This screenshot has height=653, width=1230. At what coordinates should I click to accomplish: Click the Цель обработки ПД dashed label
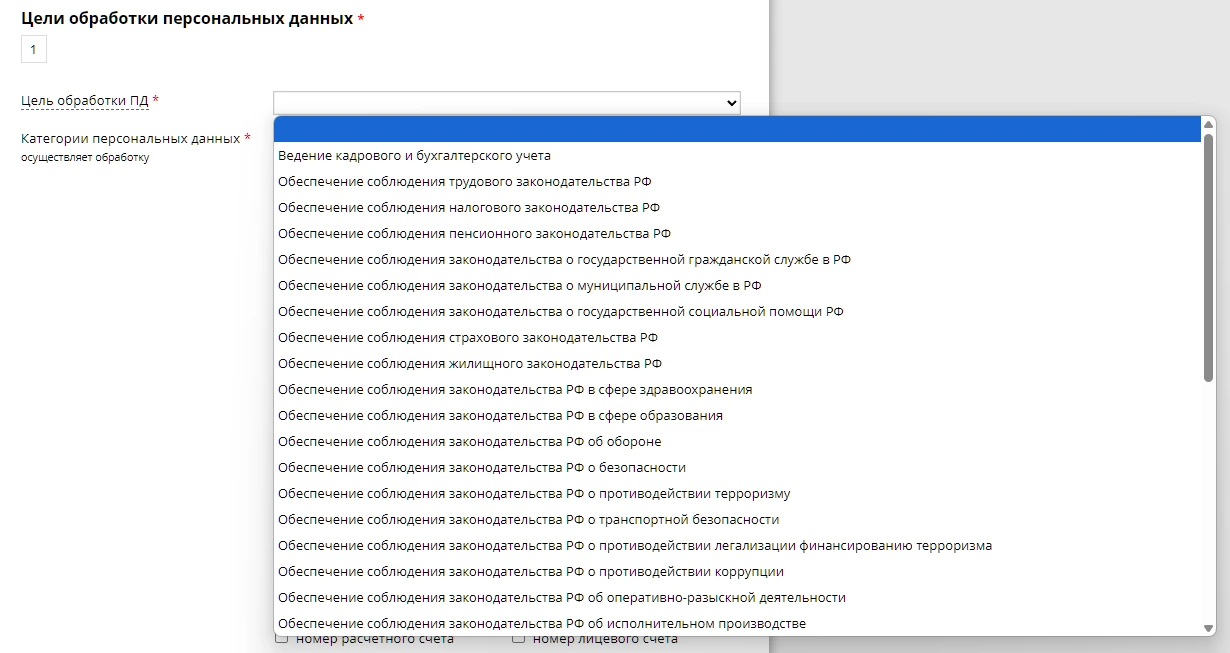click(84, 101)
